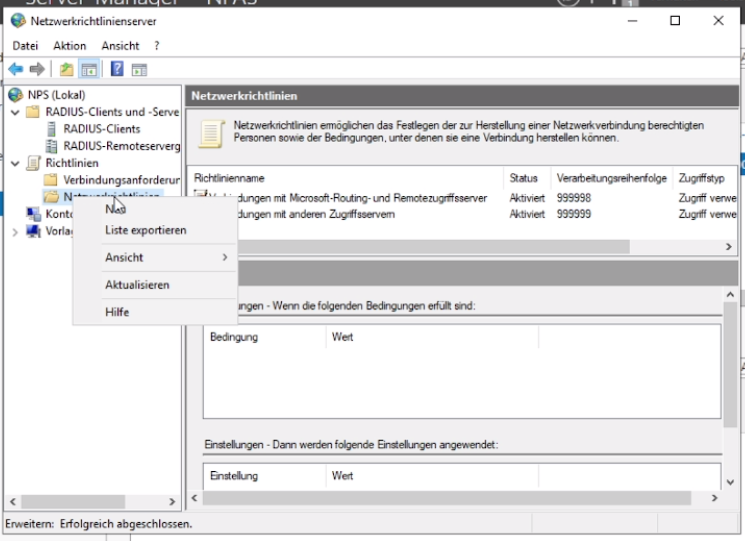745x541 pixels.
Task: Select the RADIUS-Clients tree item
Action: pyautogui.click(x=102, y=129)
